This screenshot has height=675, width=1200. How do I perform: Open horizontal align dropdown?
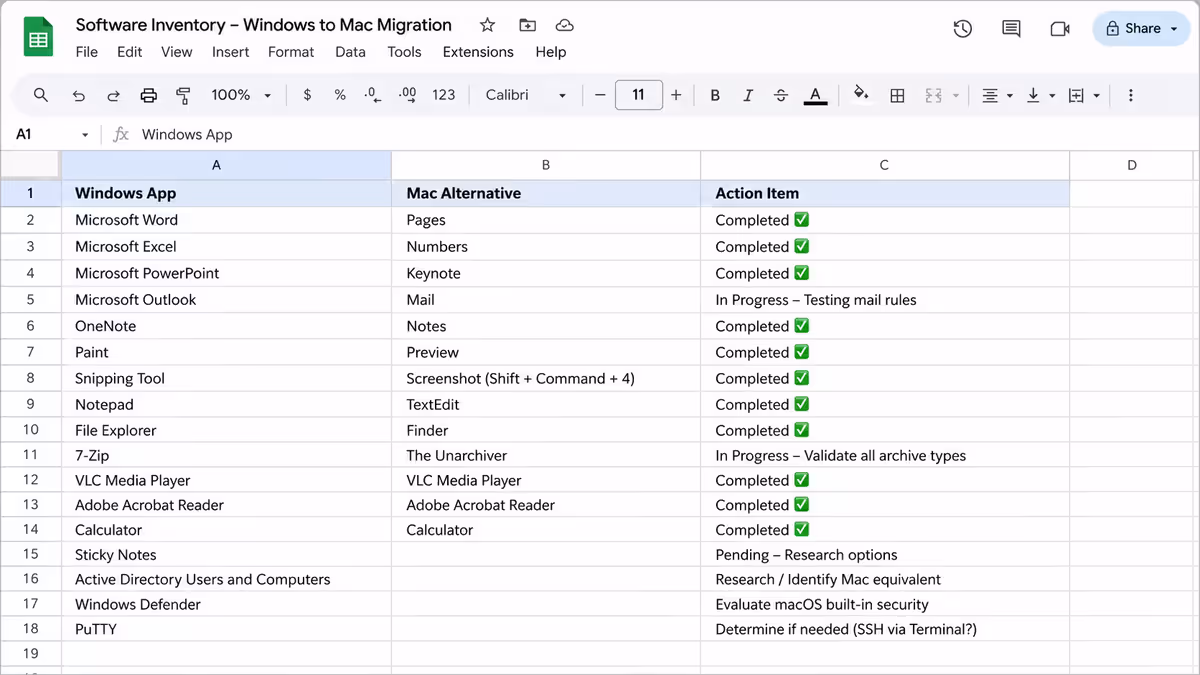click(996, 95)
